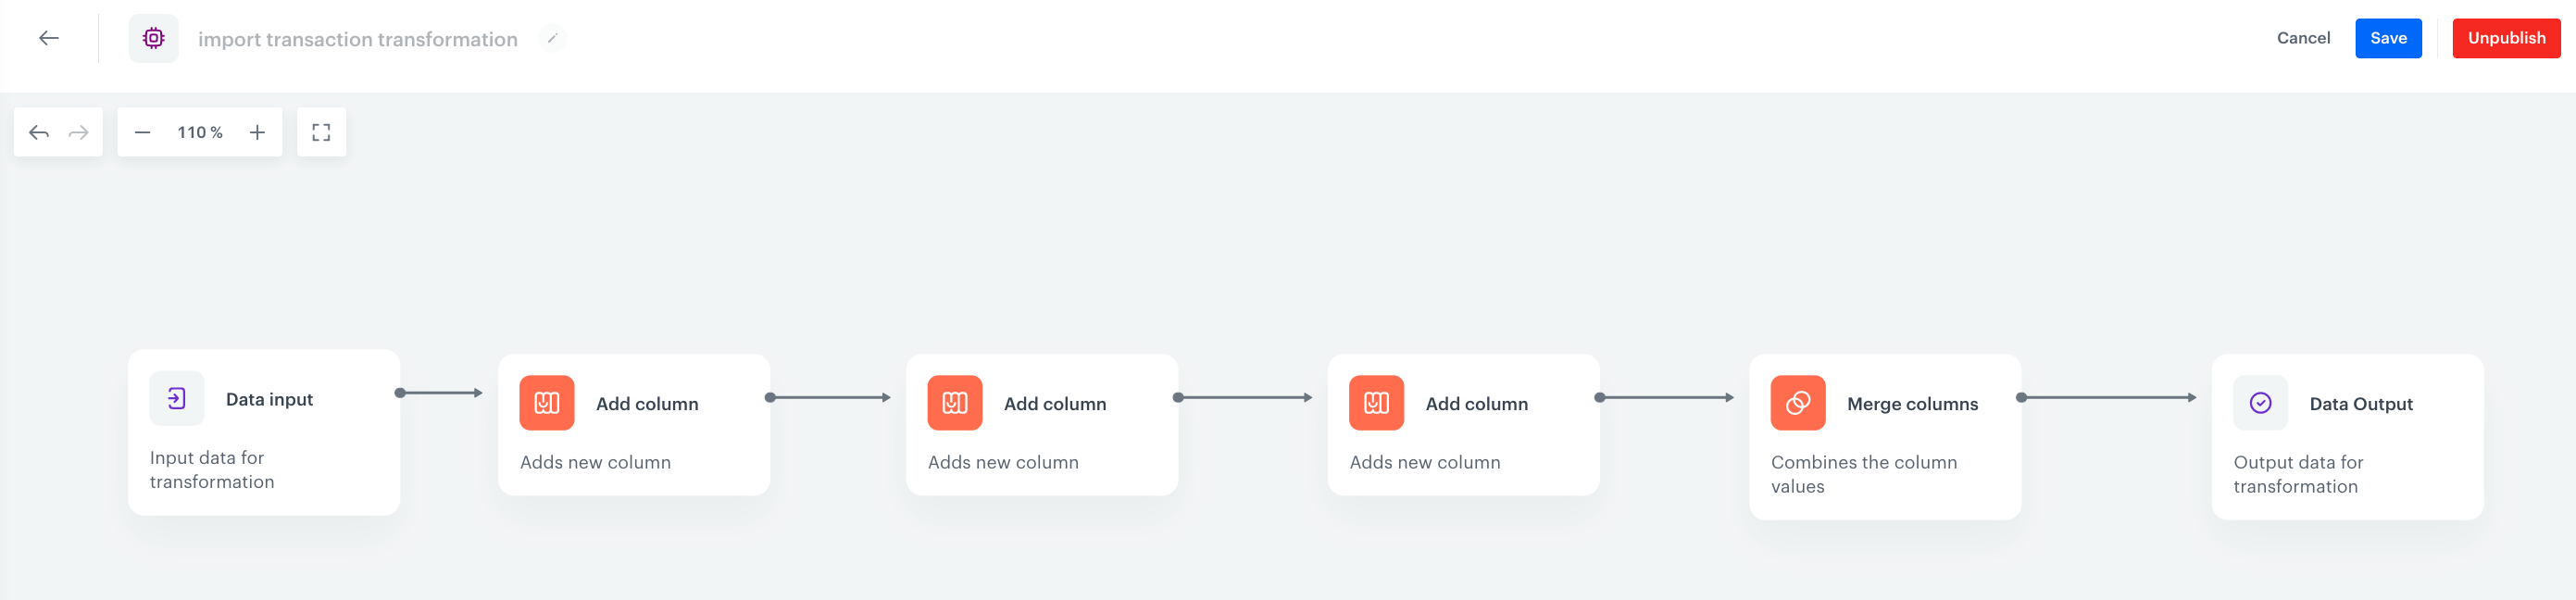This screenshot has height=600, width=2576.
Task: Select the Merge columns node card
Action: (1885, 437)
